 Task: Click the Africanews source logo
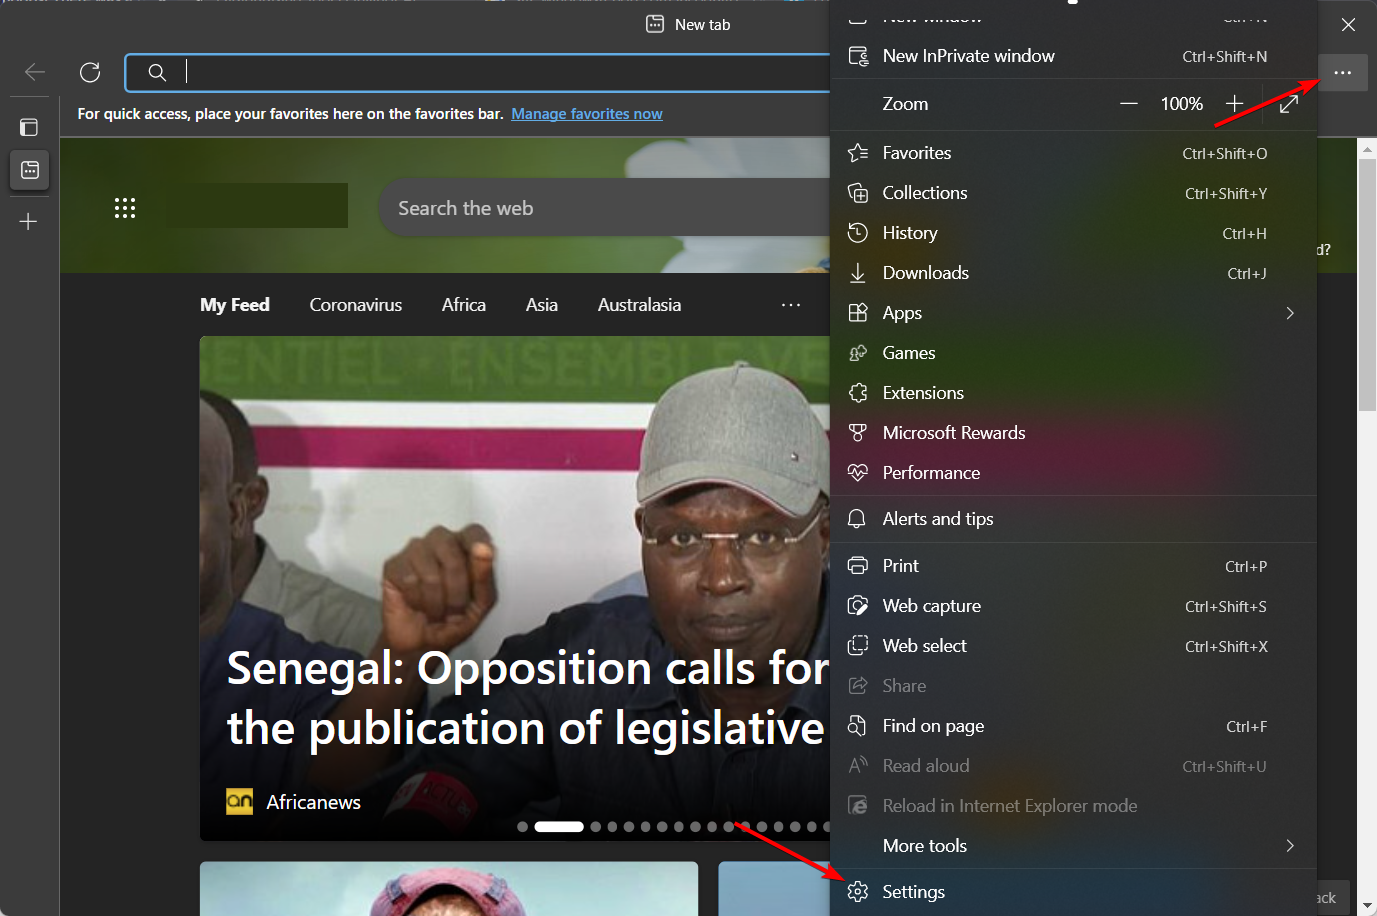[x=240, y=802]
